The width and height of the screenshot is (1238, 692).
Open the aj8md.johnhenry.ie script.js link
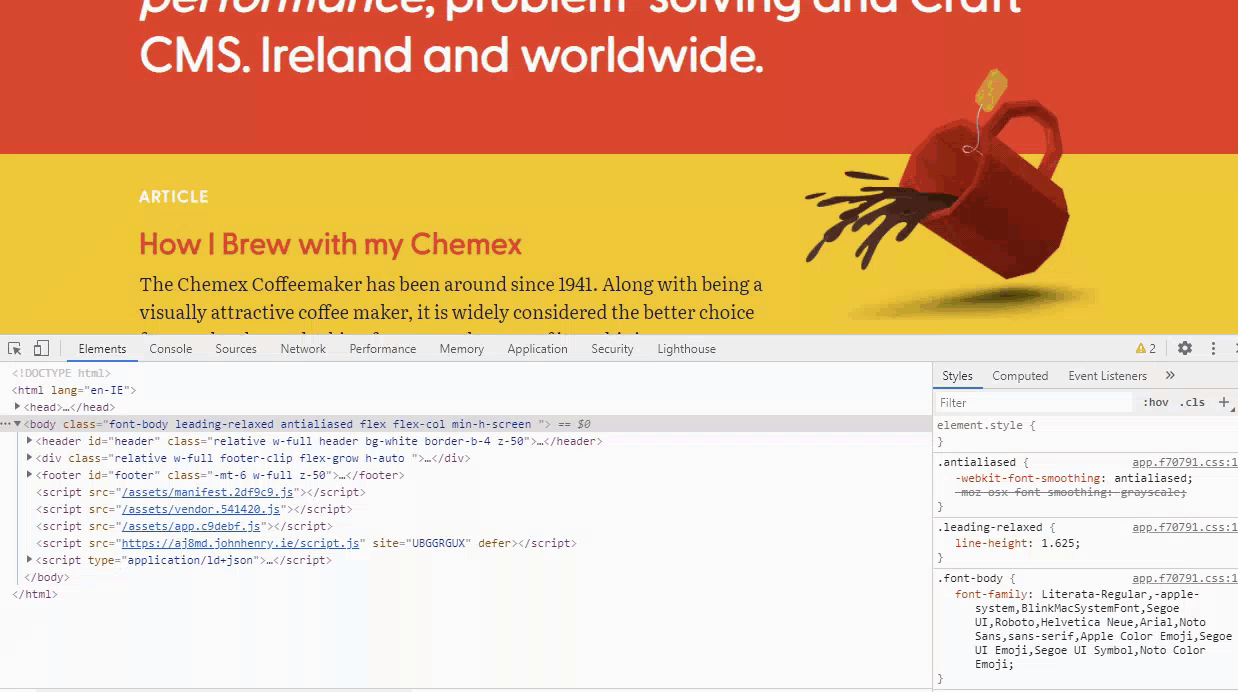pyautogui.click(x=240, y=543)
